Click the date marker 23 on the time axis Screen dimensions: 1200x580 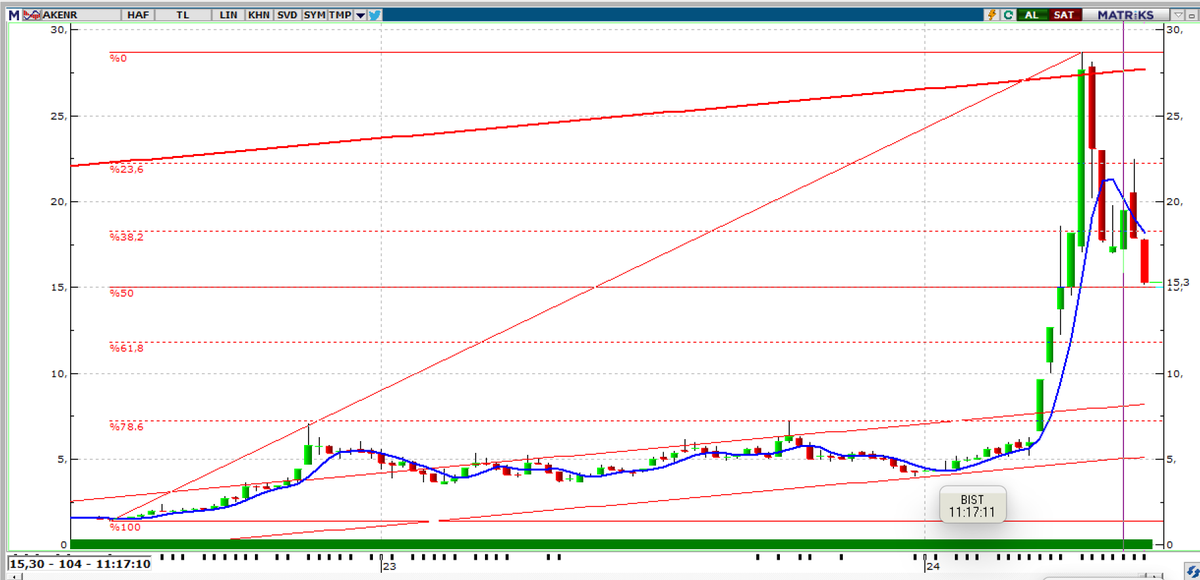389,566
